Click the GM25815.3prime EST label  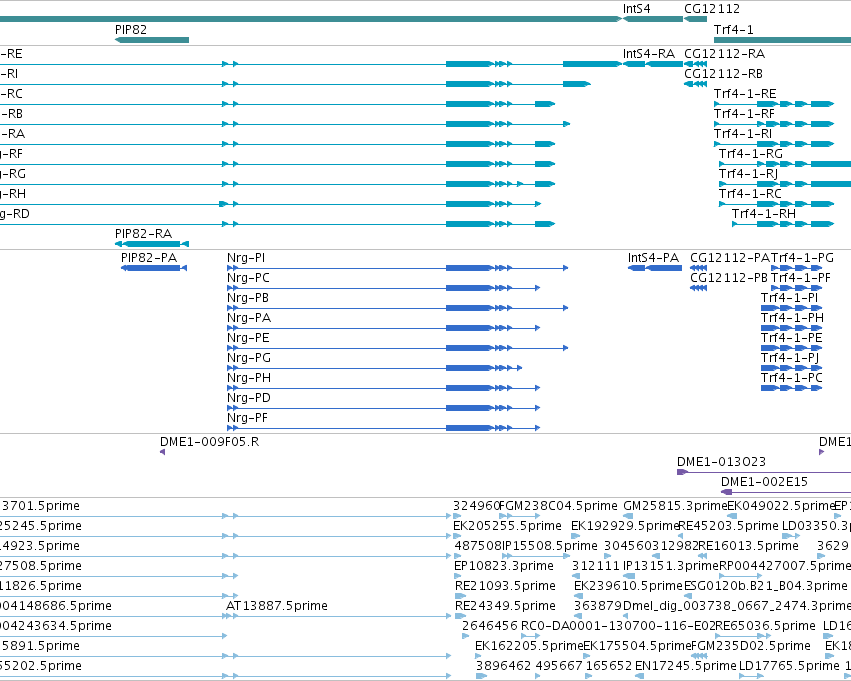click(675, 506)
